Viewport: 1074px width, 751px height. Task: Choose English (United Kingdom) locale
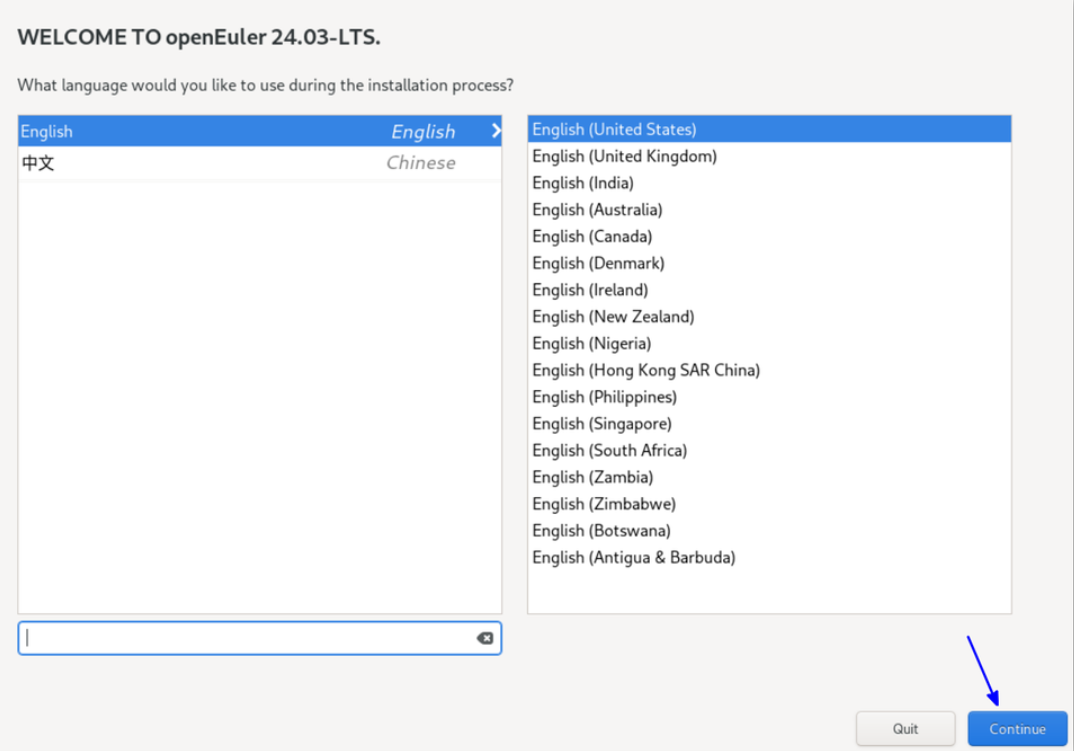[x=769, y=156]
